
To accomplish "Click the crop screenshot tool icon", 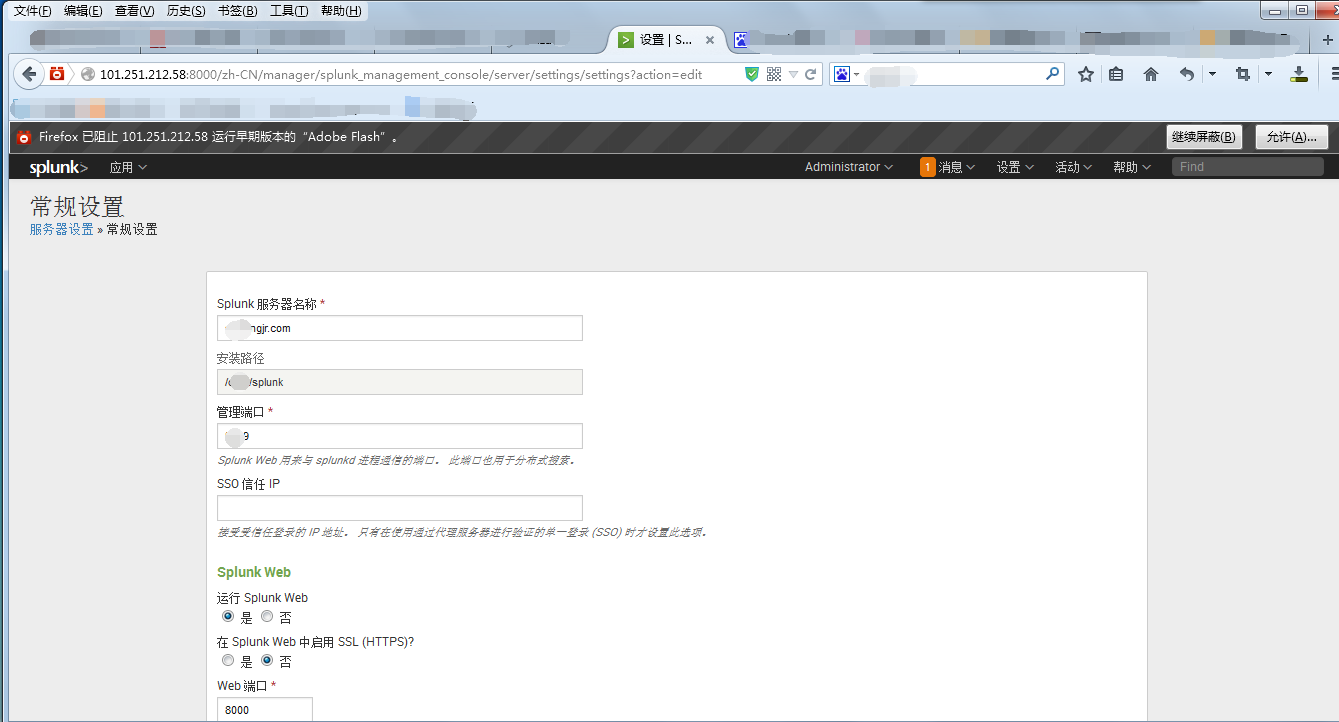I will (x=1243, y=74).
